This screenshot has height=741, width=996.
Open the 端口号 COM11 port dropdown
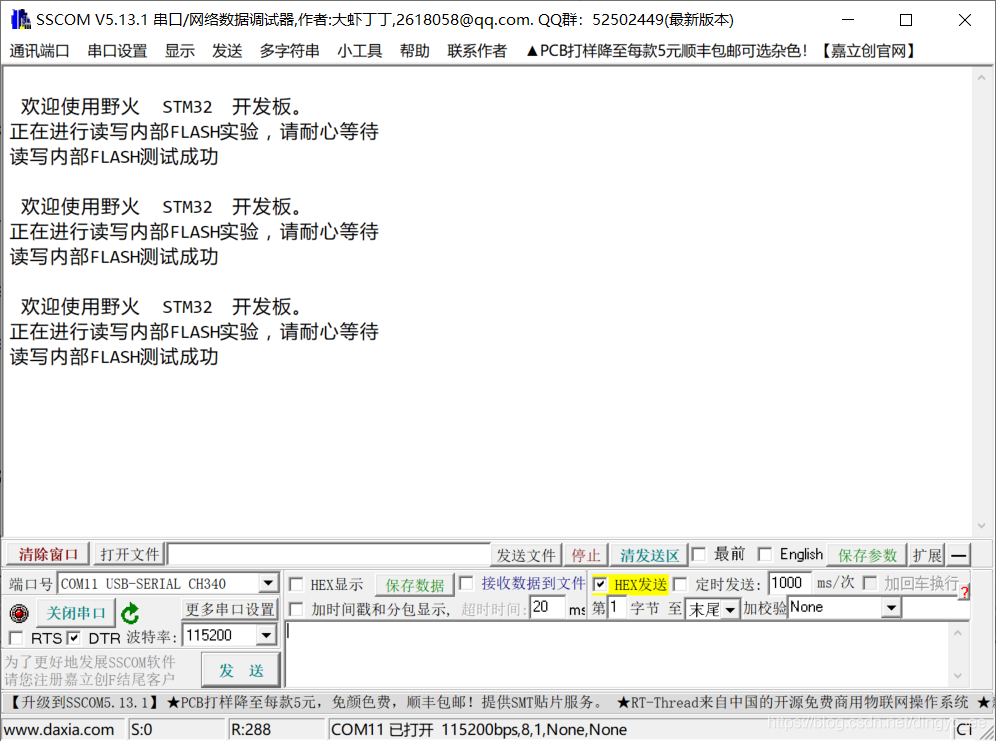point(269,583)
